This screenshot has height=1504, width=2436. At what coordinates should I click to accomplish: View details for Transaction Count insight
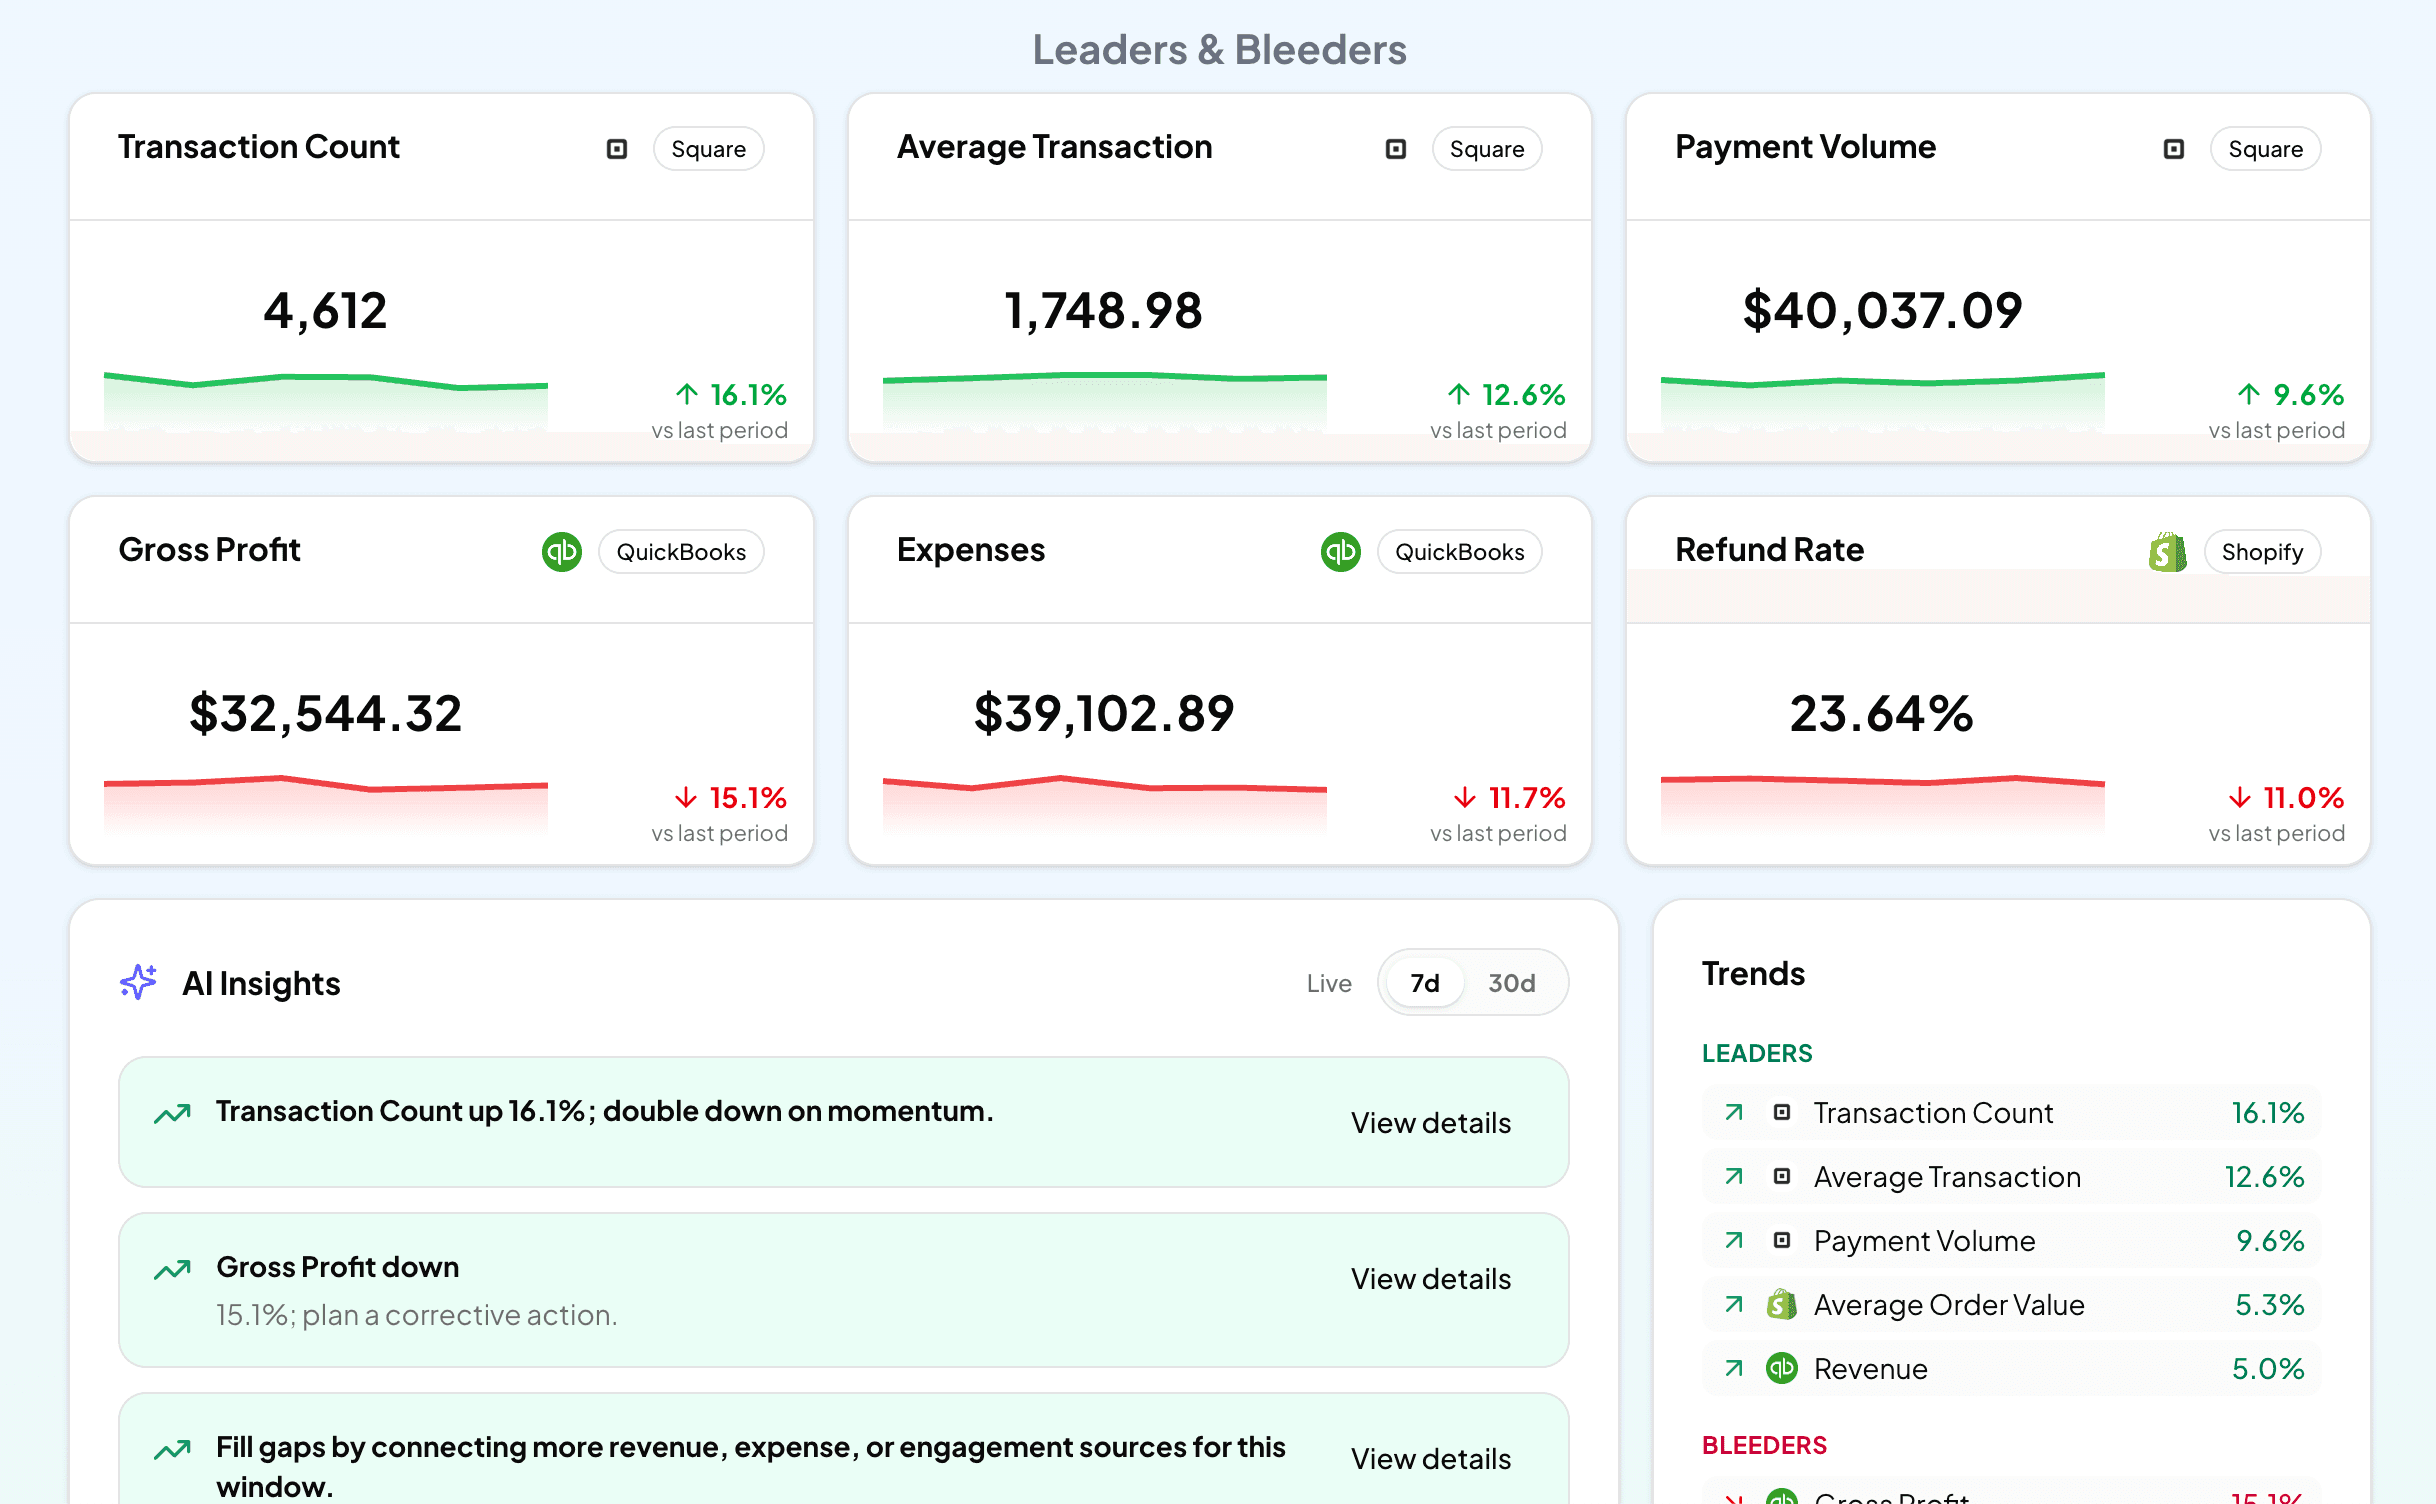pyautogui.click(x=1430, y=1123)
